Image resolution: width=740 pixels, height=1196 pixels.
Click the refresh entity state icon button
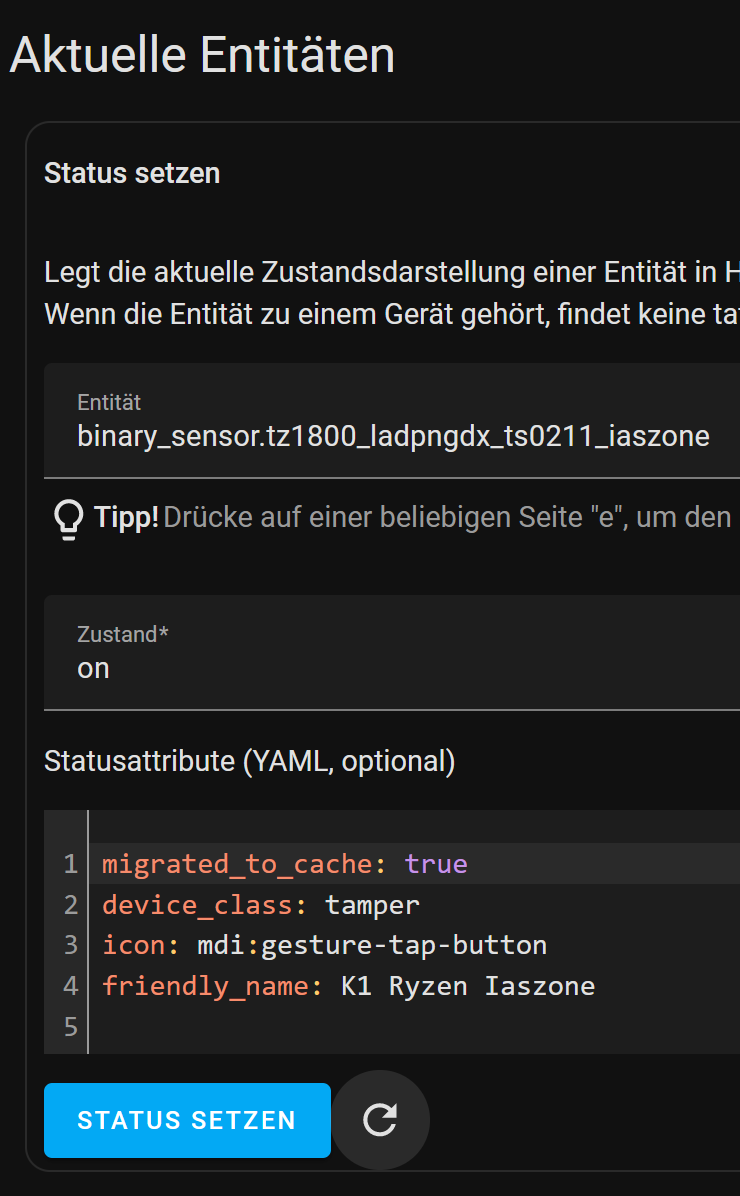point(380,1120)
